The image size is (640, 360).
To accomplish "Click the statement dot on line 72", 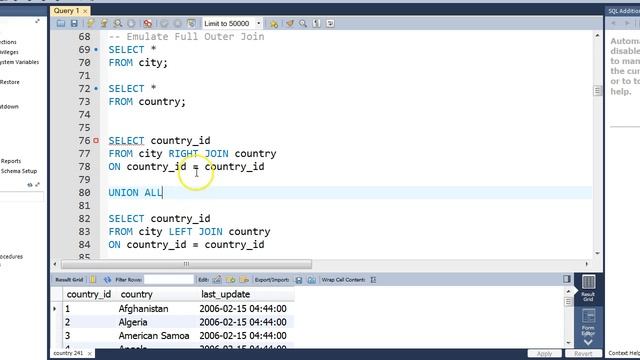I will [96, 89].
